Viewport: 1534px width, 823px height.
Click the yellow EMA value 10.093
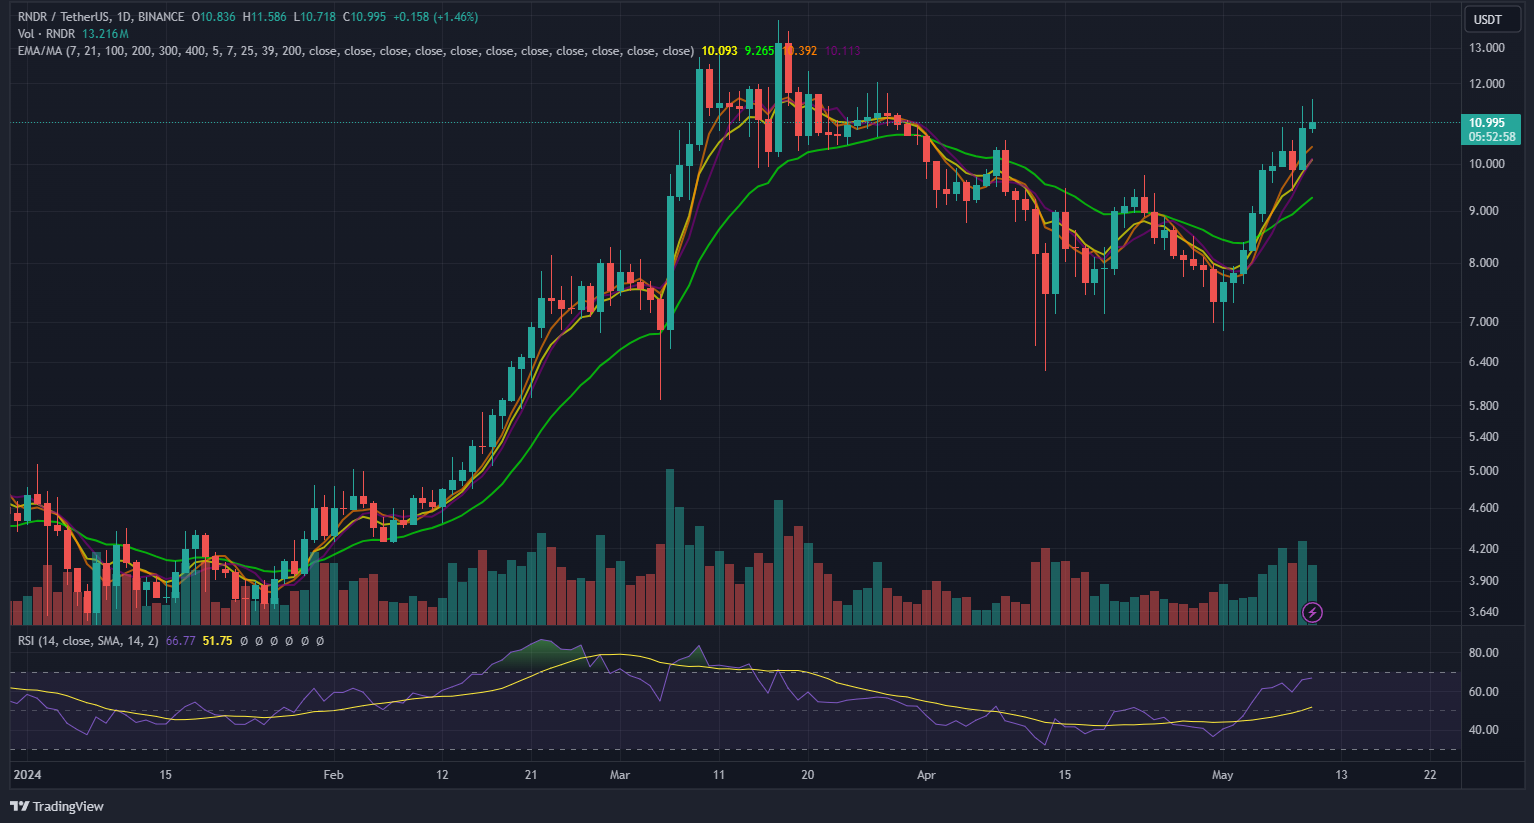719,51
